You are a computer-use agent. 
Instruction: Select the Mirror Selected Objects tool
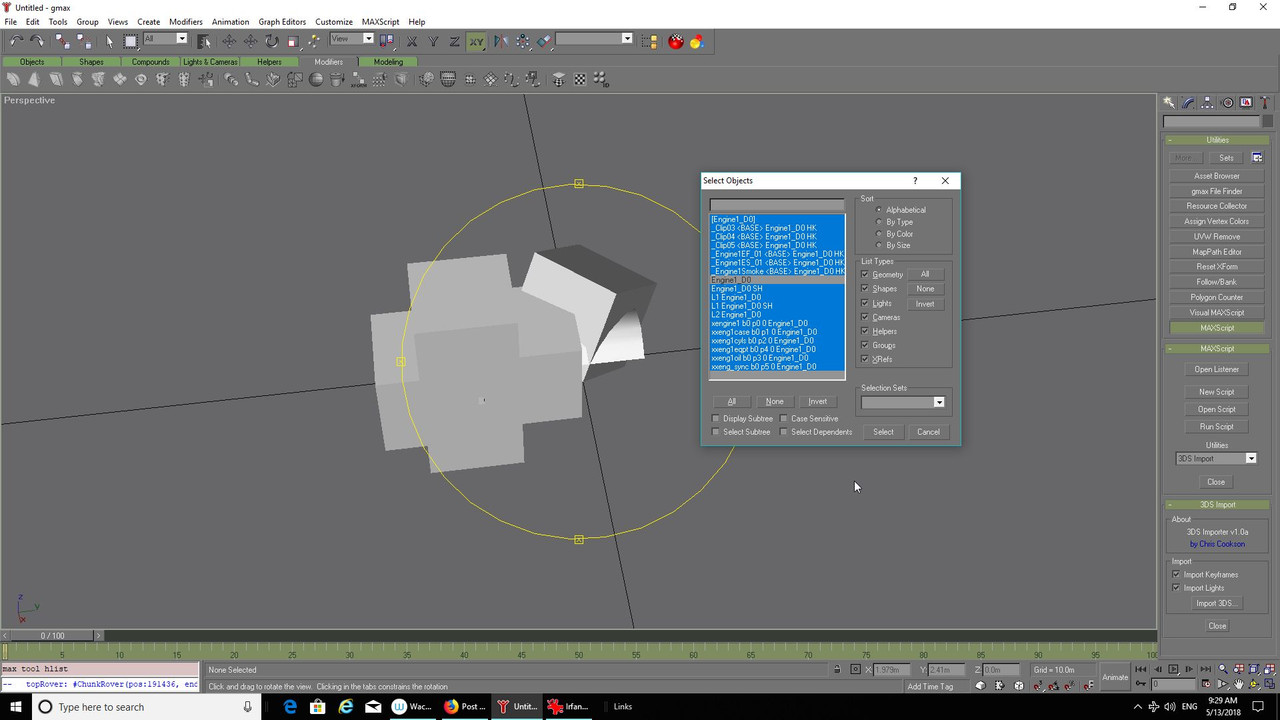coord(500,41)
